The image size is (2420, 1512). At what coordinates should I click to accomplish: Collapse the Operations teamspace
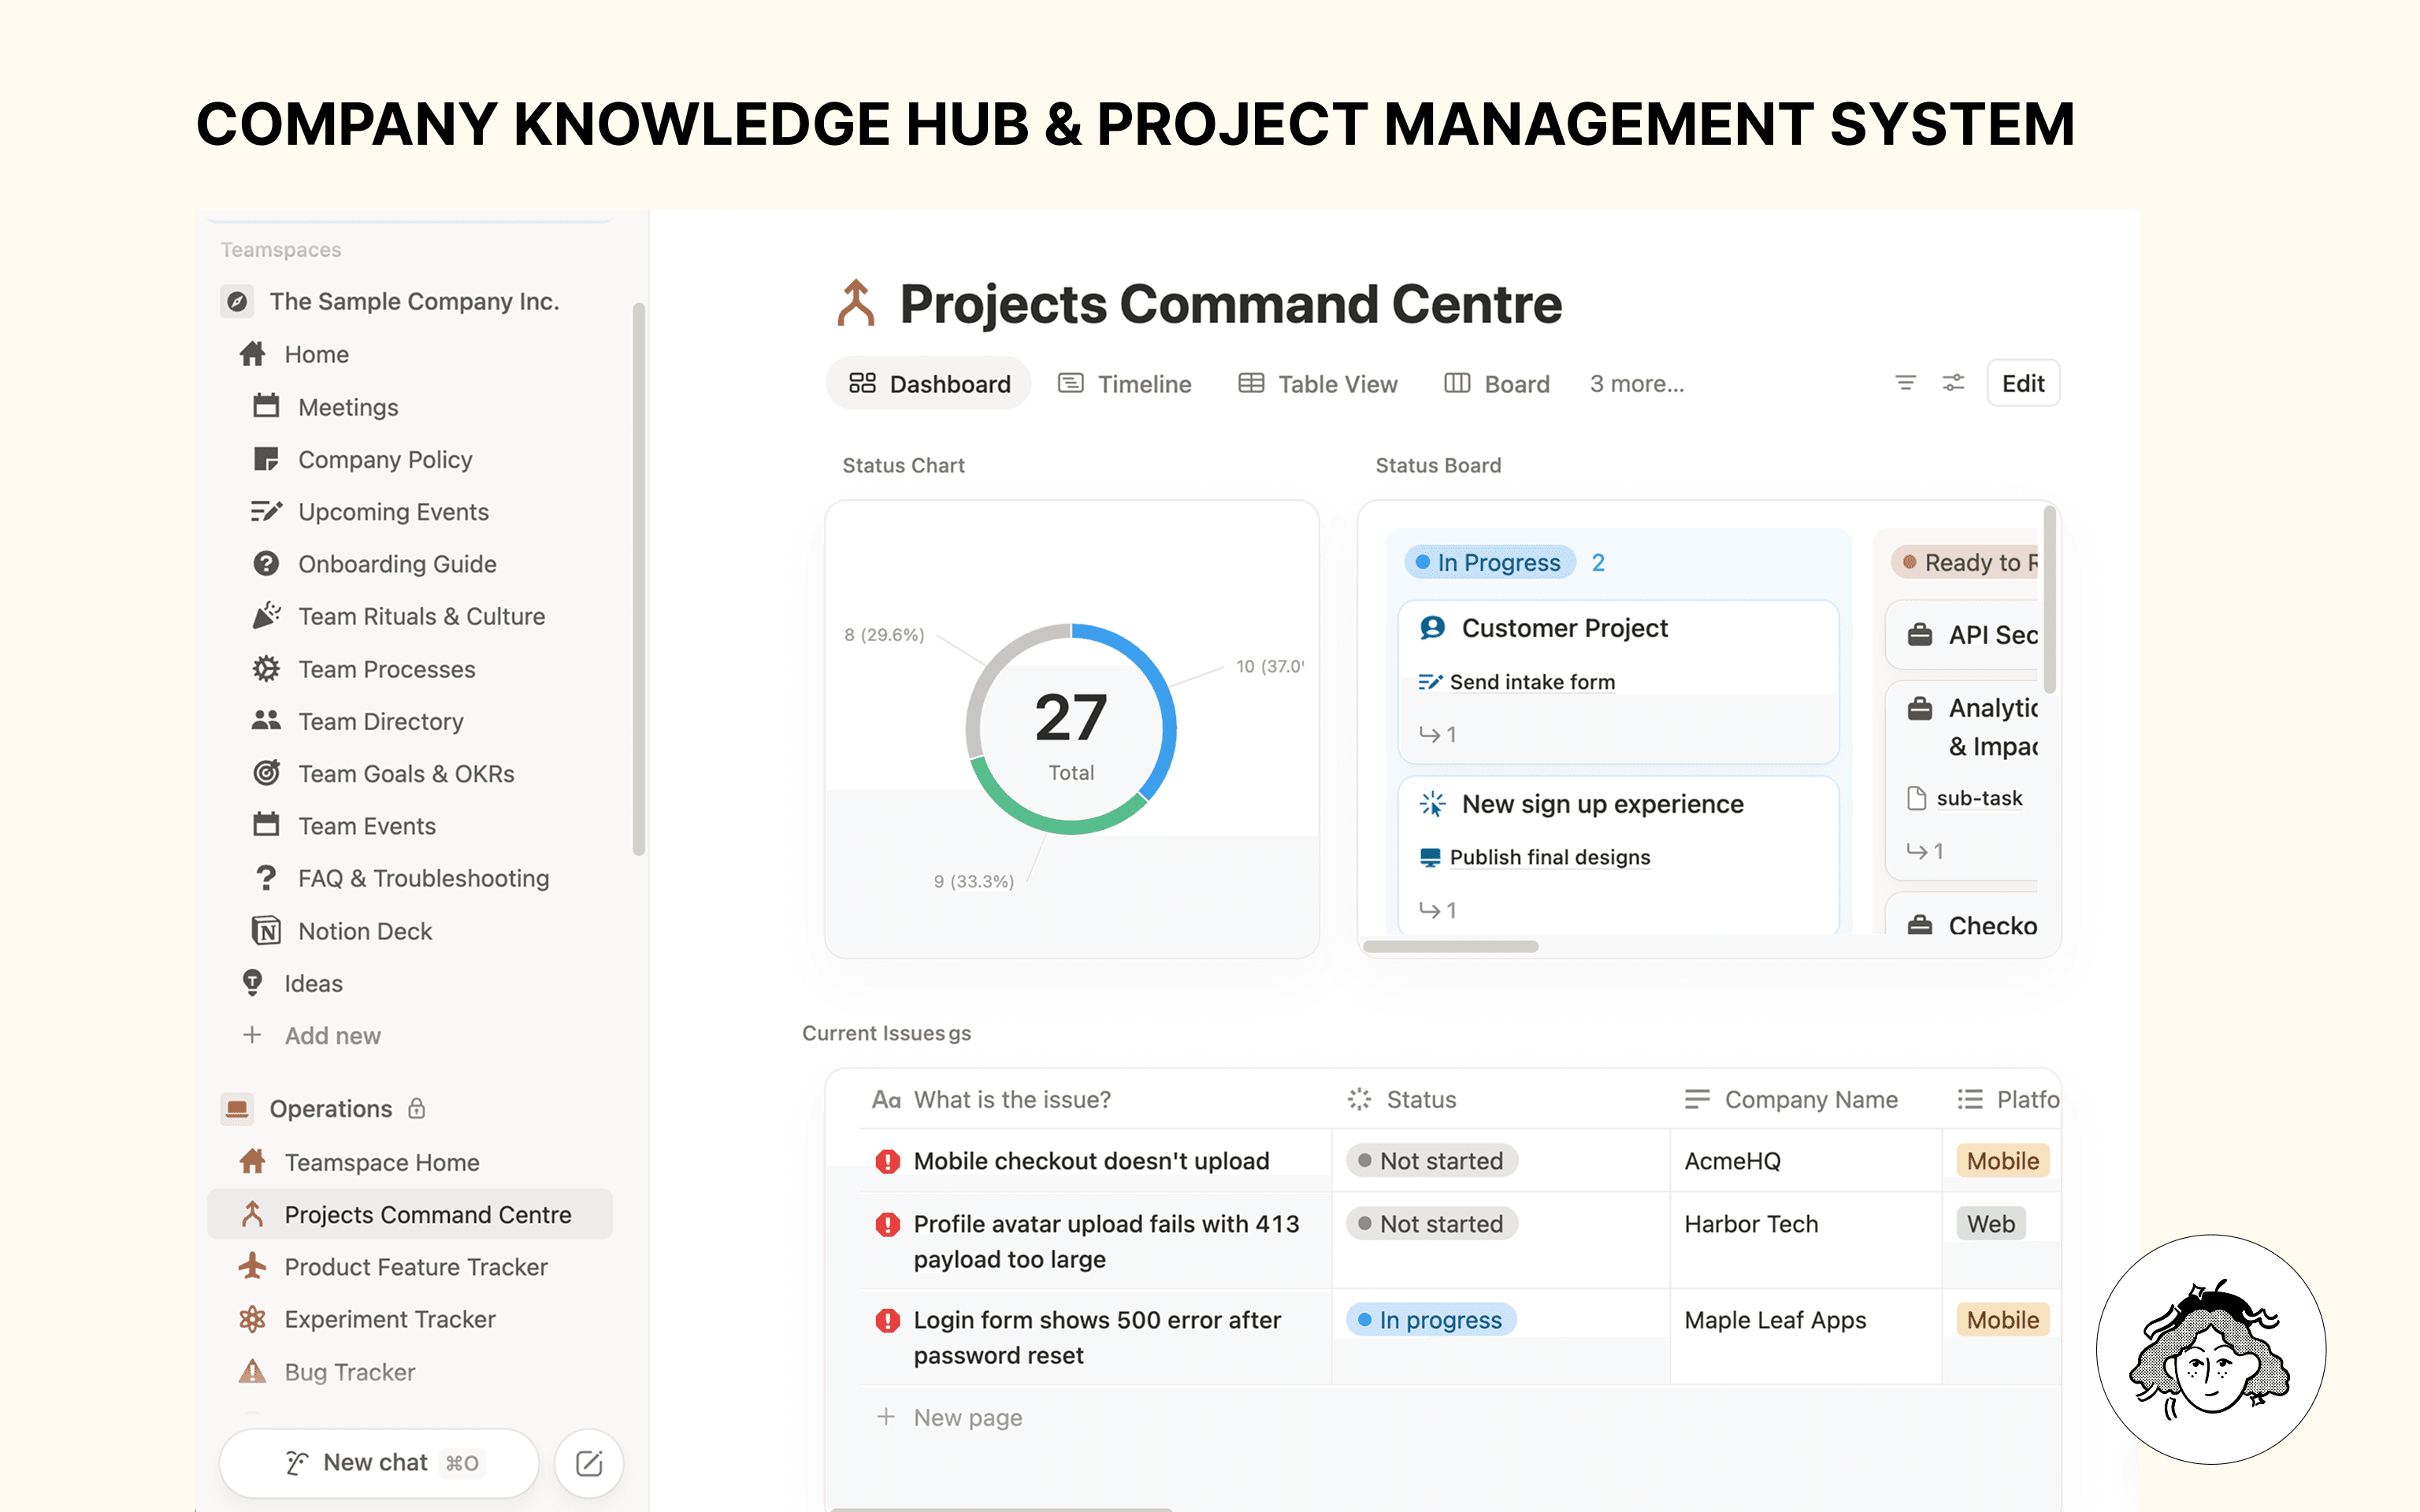tap(330, 1108)
